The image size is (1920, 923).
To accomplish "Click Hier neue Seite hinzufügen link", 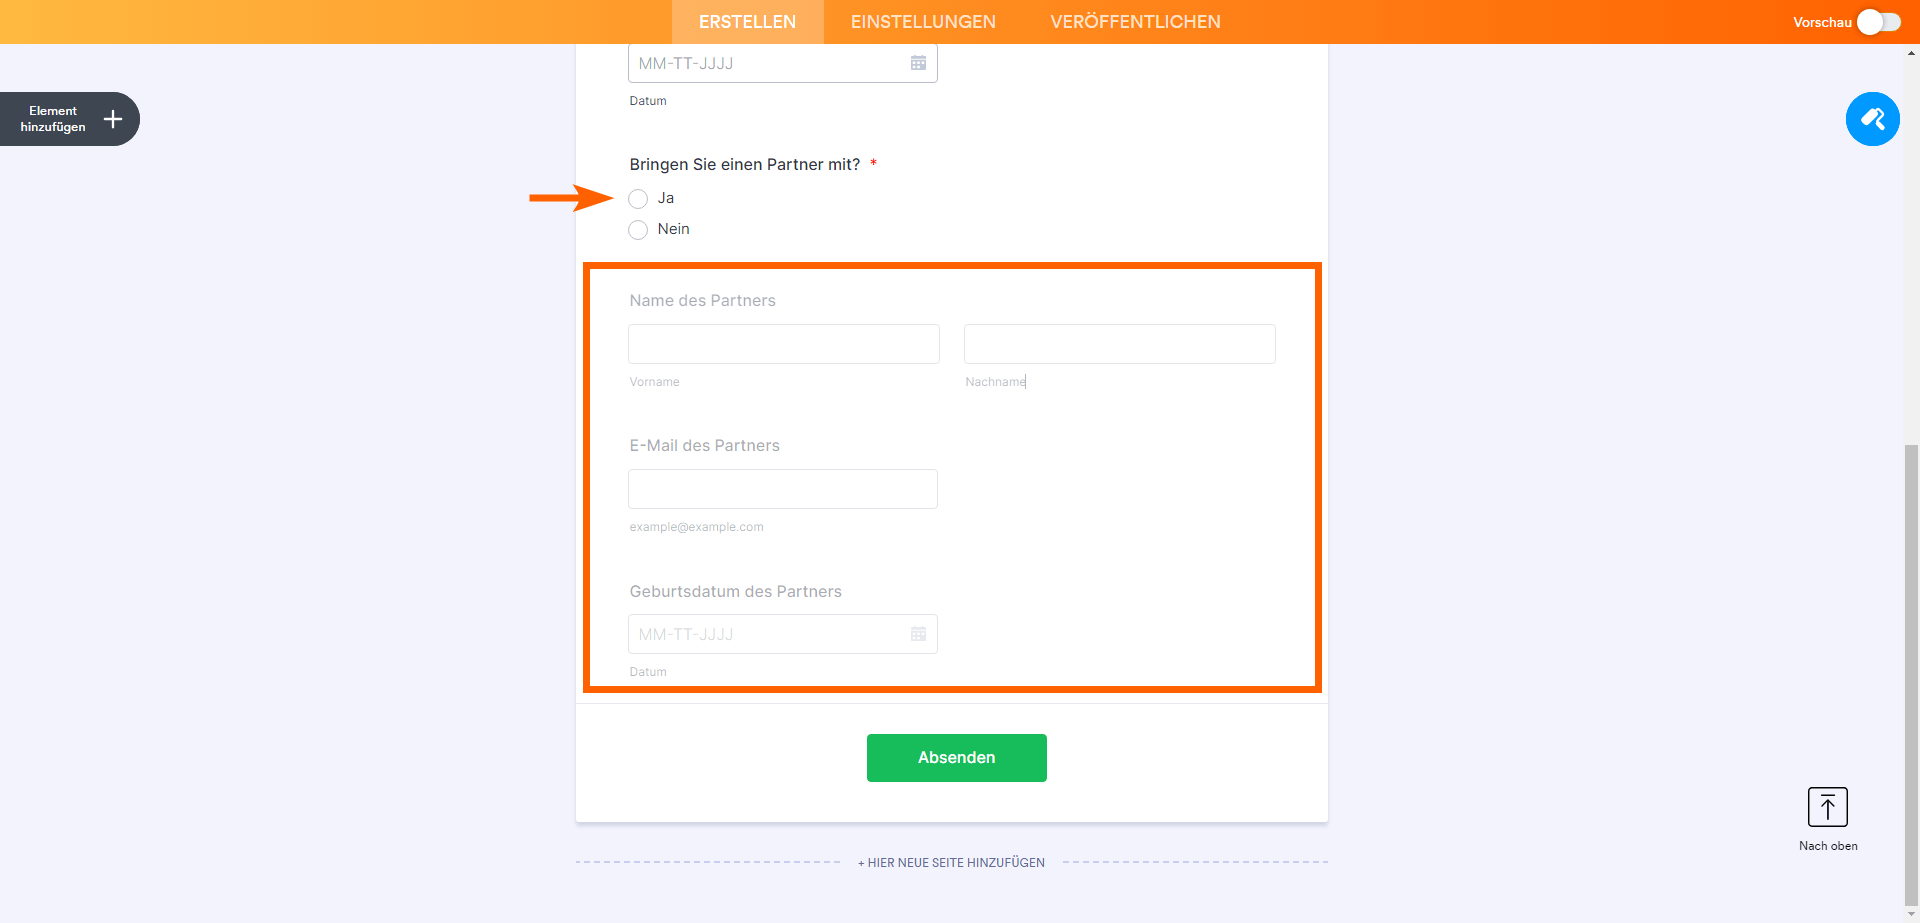I will pyautogui.click(x=951, y=862).
